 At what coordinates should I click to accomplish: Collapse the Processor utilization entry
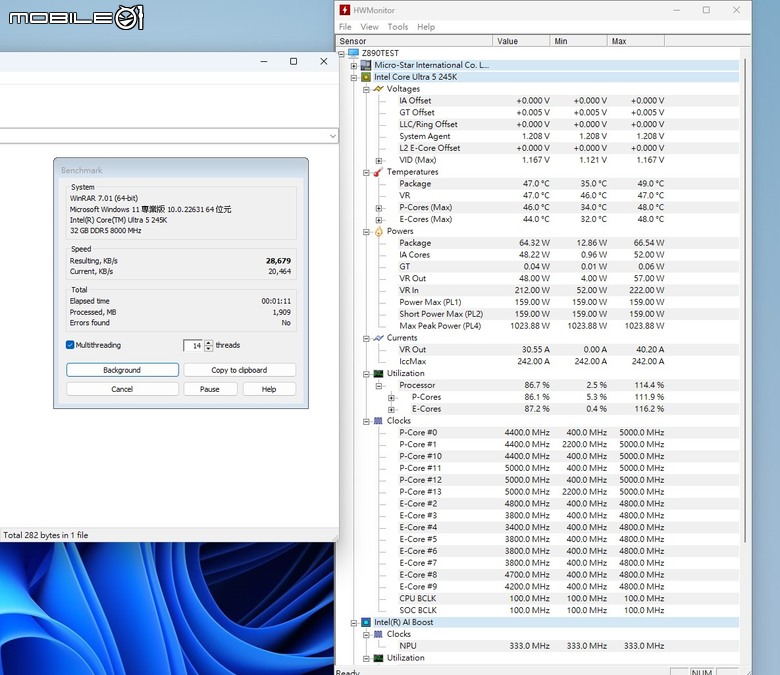379,386
